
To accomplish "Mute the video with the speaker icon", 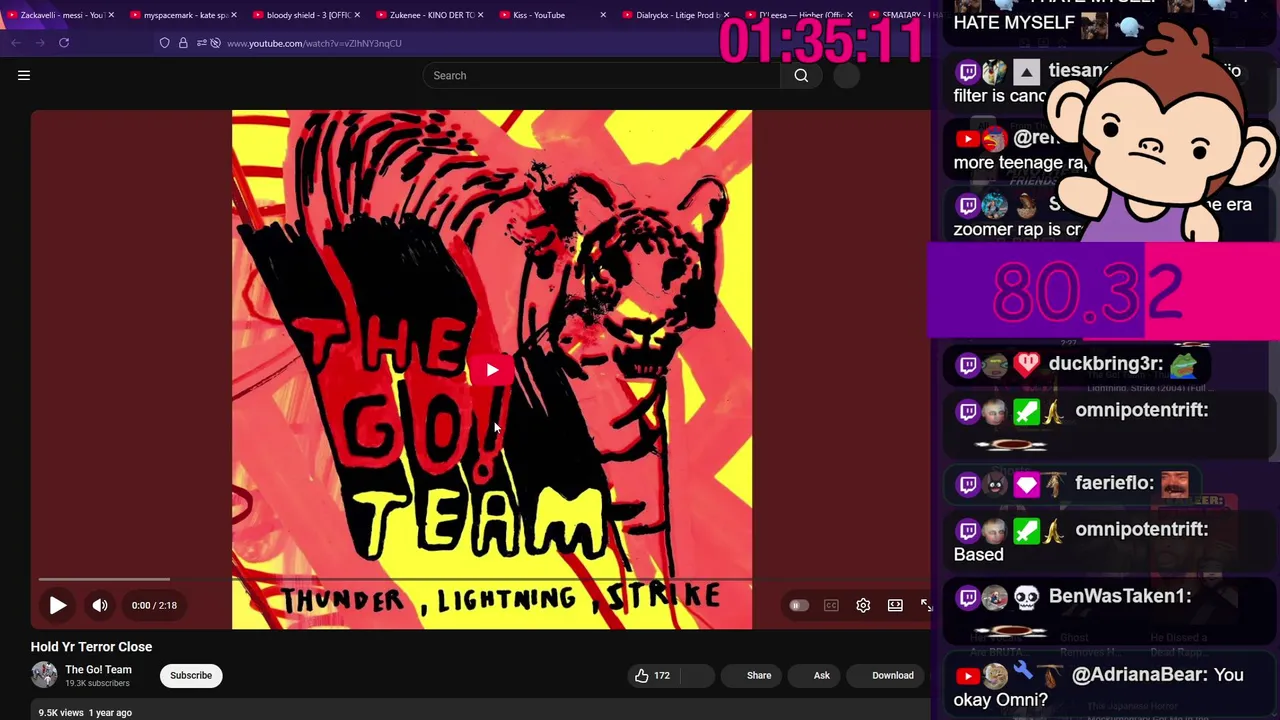I will point(100,605).
